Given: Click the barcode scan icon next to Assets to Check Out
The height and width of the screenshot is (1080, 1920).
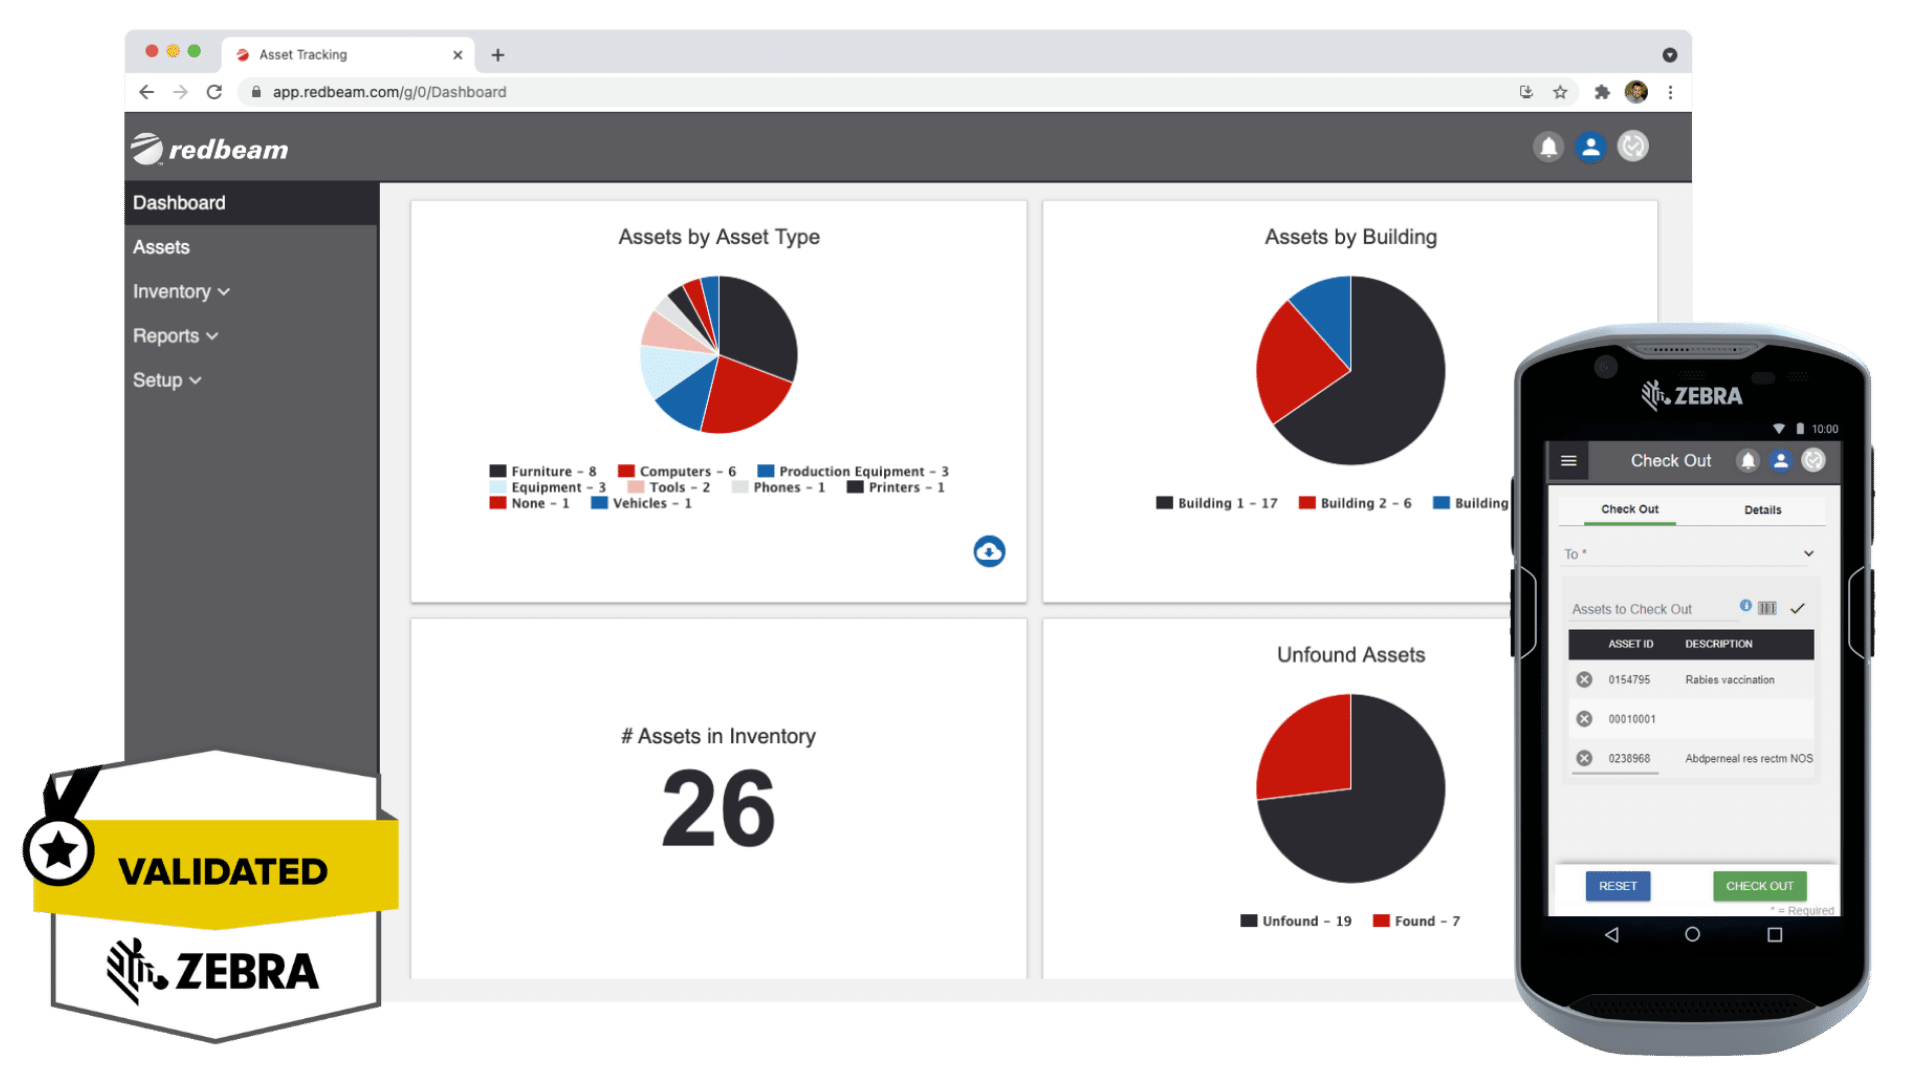Looking at the screenshot, I should coord(1768,607).
